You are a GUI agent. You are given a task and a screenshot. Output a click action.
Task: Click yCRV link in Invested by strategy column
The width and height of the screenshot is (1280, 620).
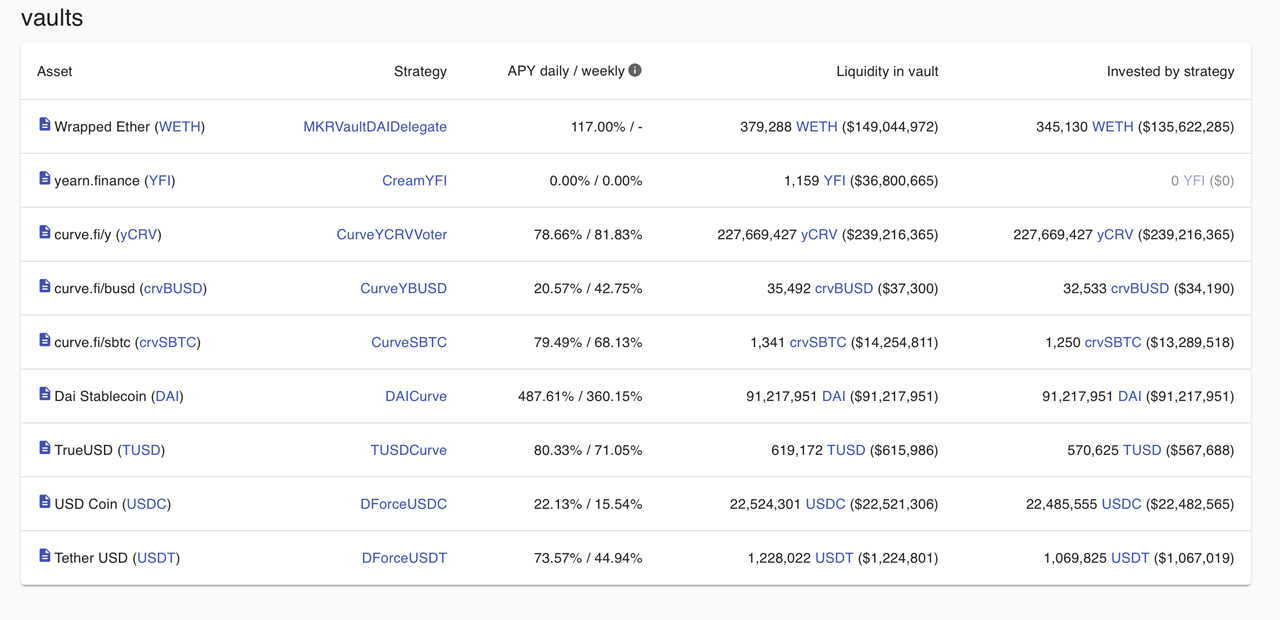tap(1115, 235)
